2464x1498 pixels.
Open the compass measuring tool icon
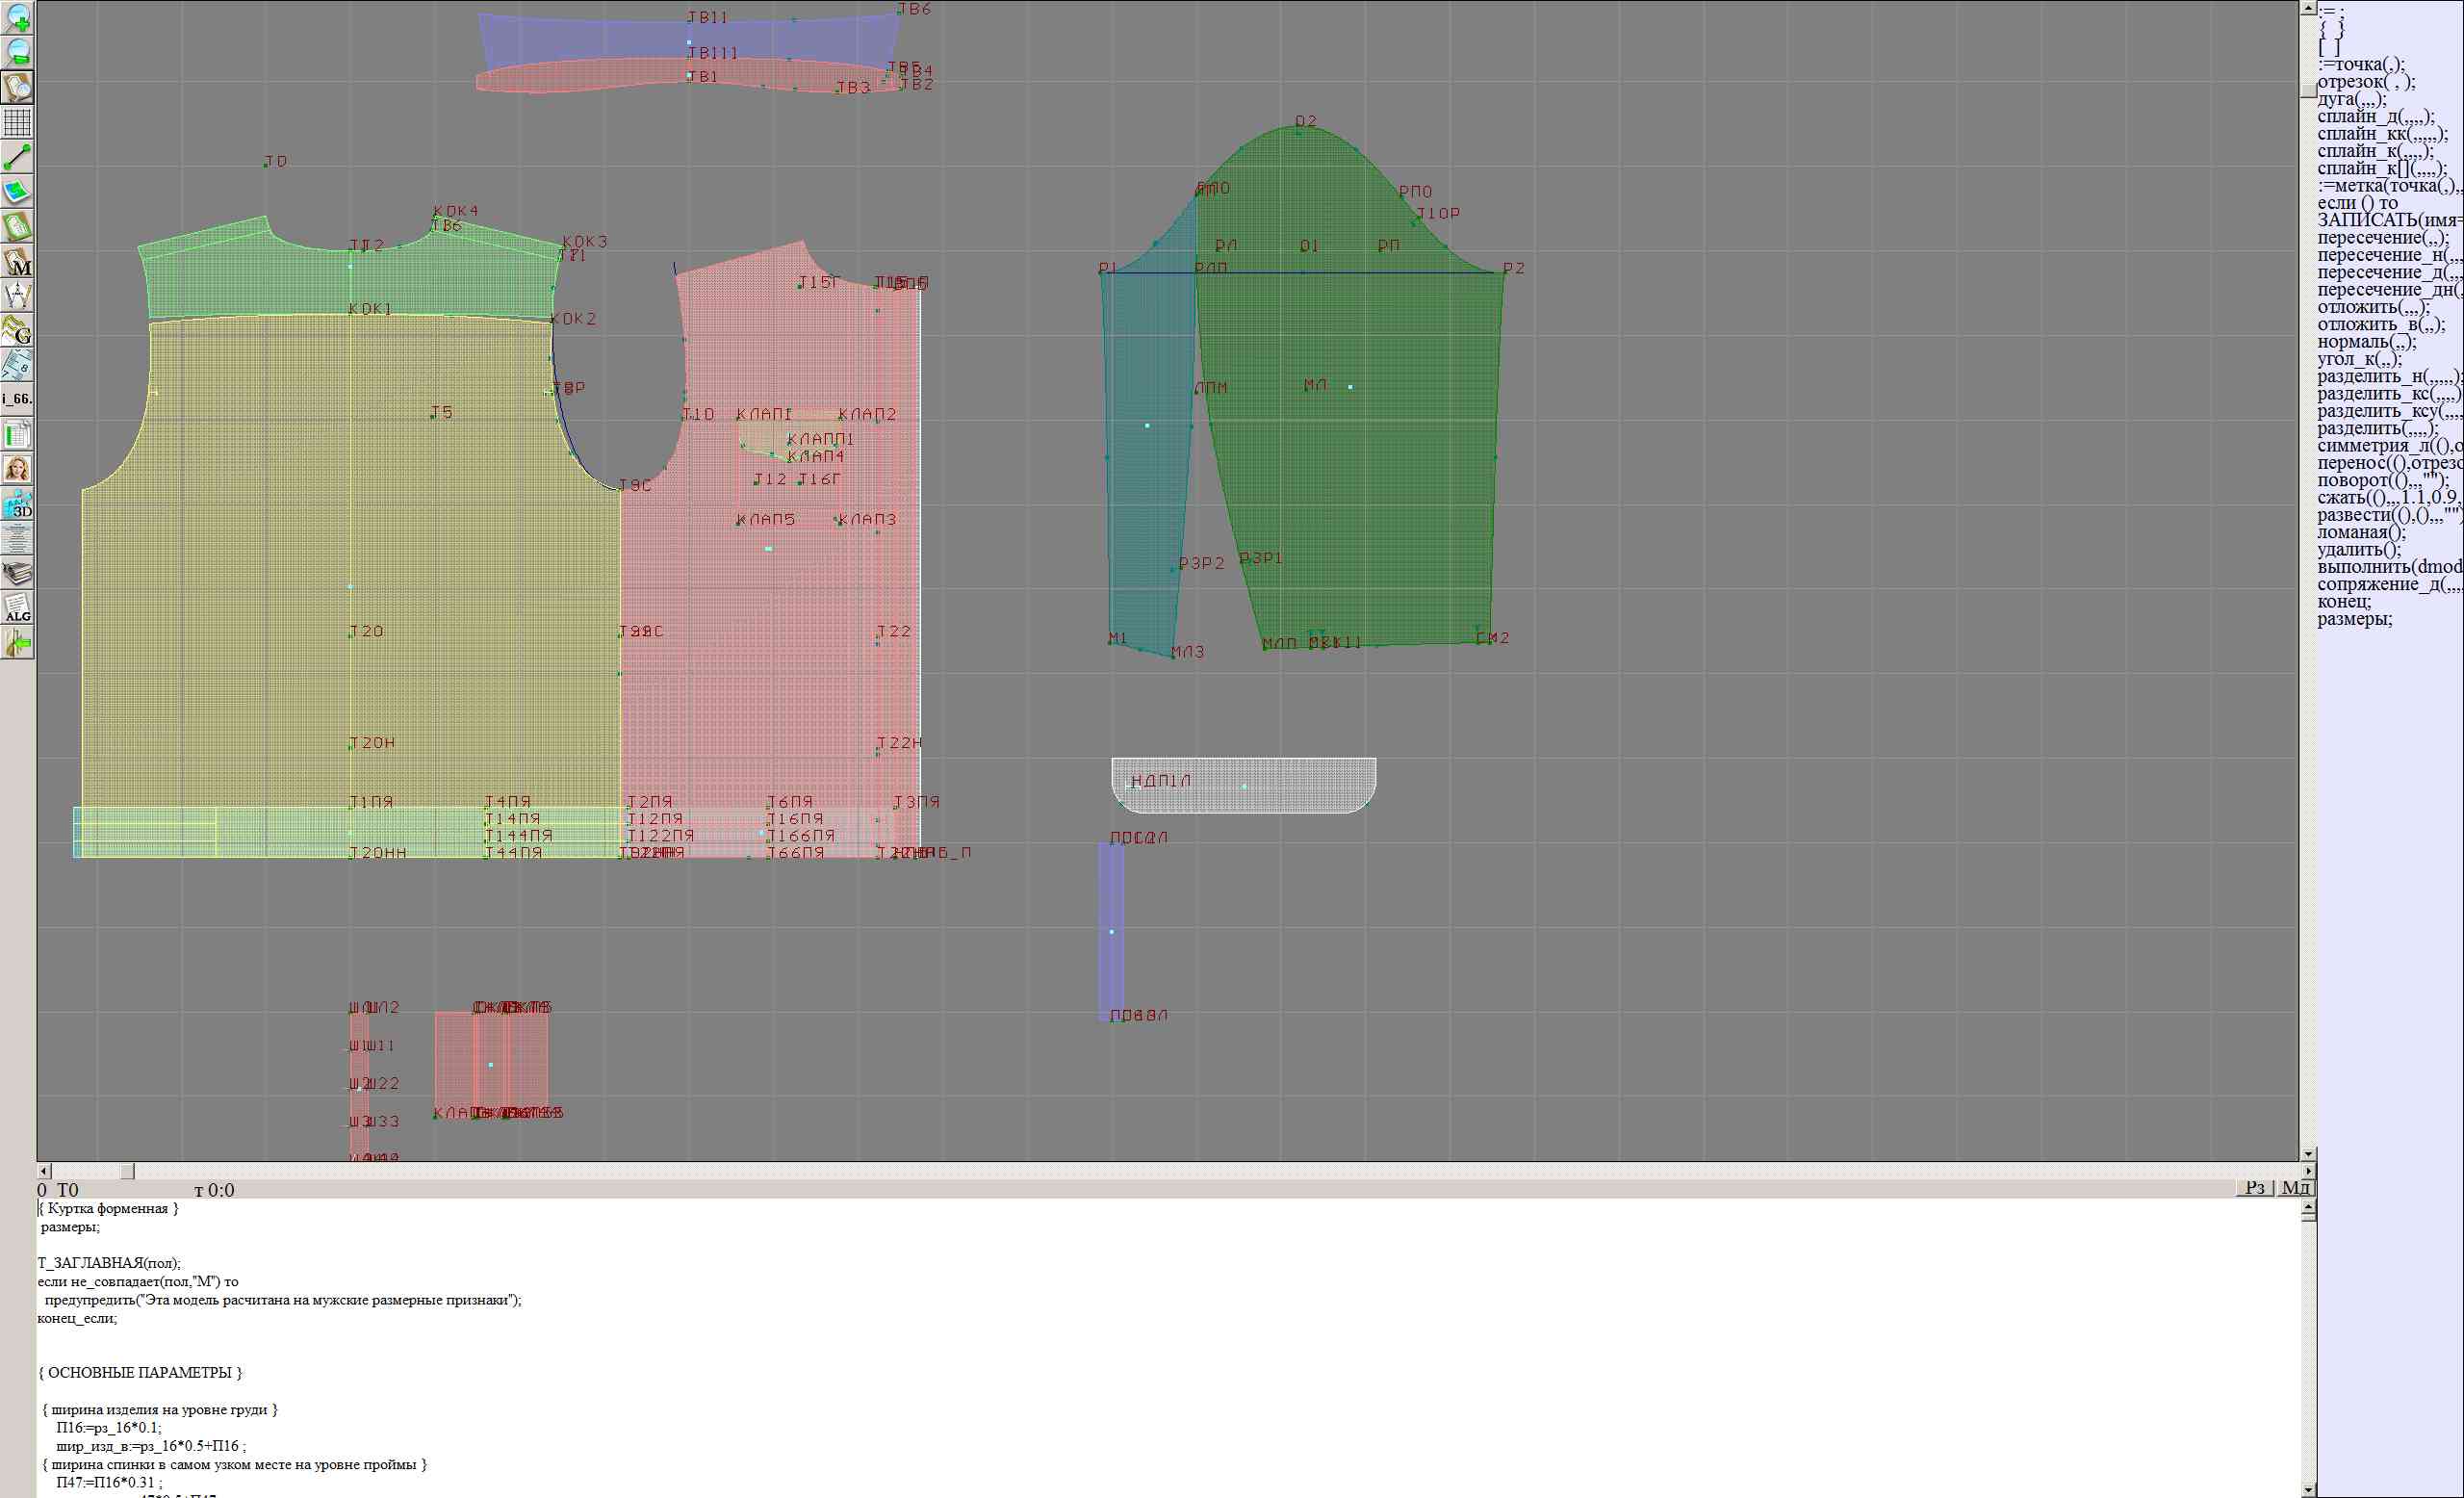point(17,296)
